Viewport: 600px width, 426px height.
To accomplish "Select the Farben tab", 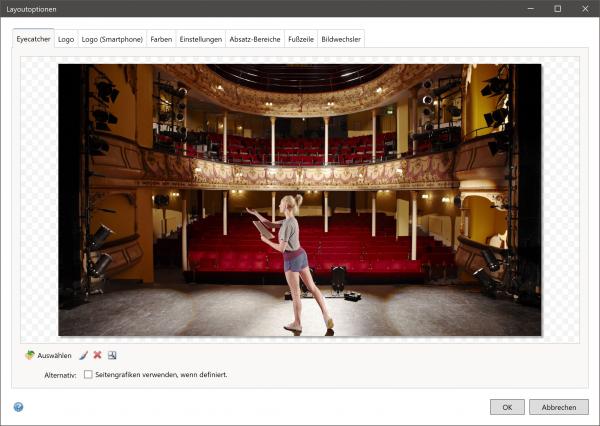I will click(160, 39).
